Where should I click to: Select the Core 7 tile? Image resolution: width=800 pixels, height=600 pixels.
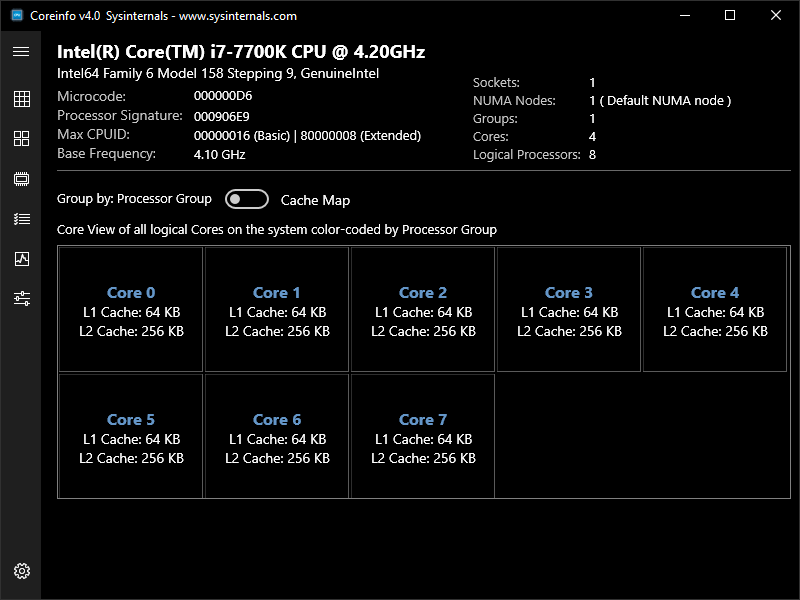423,437
